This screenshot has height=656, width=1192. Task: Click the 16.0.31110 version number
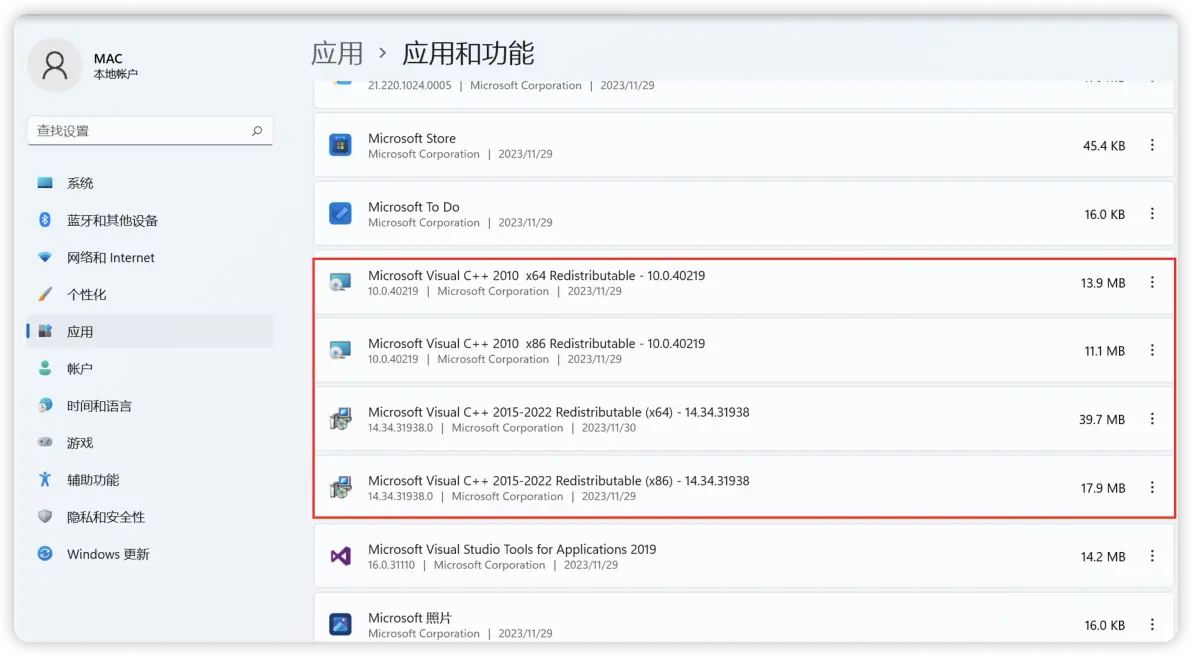coord(392,565)
